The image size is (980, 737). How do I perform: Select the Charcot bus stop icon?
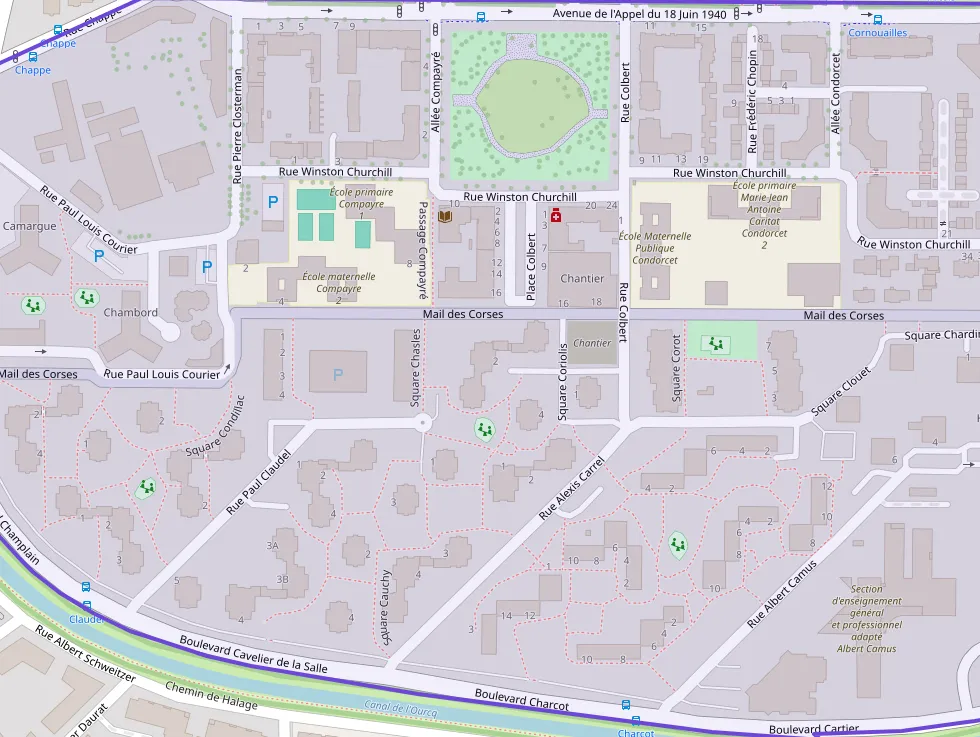(x=635, y=719)
